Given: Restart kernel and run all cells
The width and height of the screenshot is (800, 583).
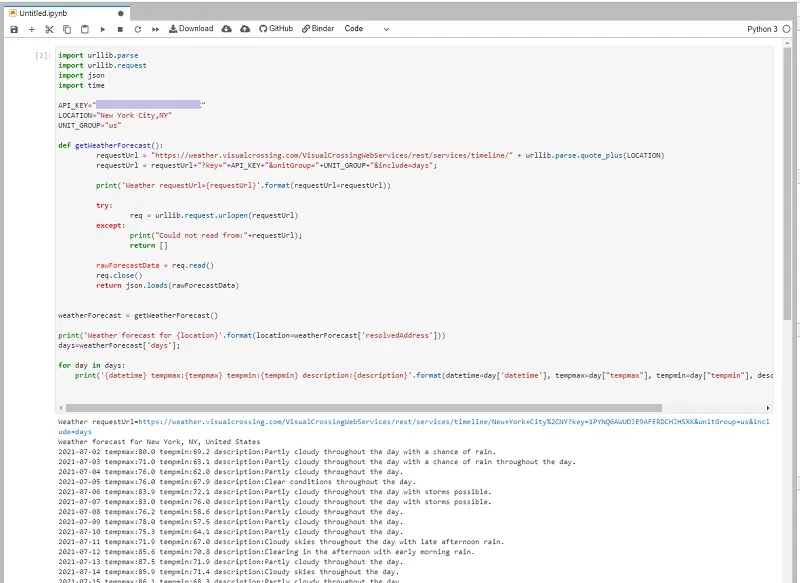Looking at the screenshot, I should click(x=155, y=29).
